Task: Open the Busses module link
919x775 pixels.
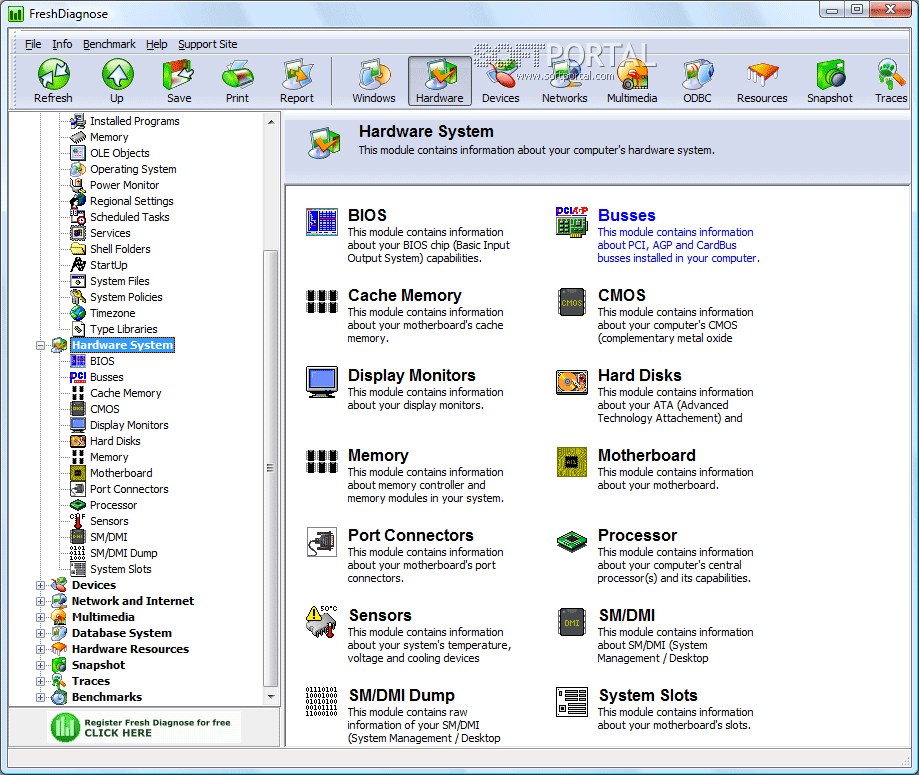Action: pyautogui.click(x=627, y=215)
